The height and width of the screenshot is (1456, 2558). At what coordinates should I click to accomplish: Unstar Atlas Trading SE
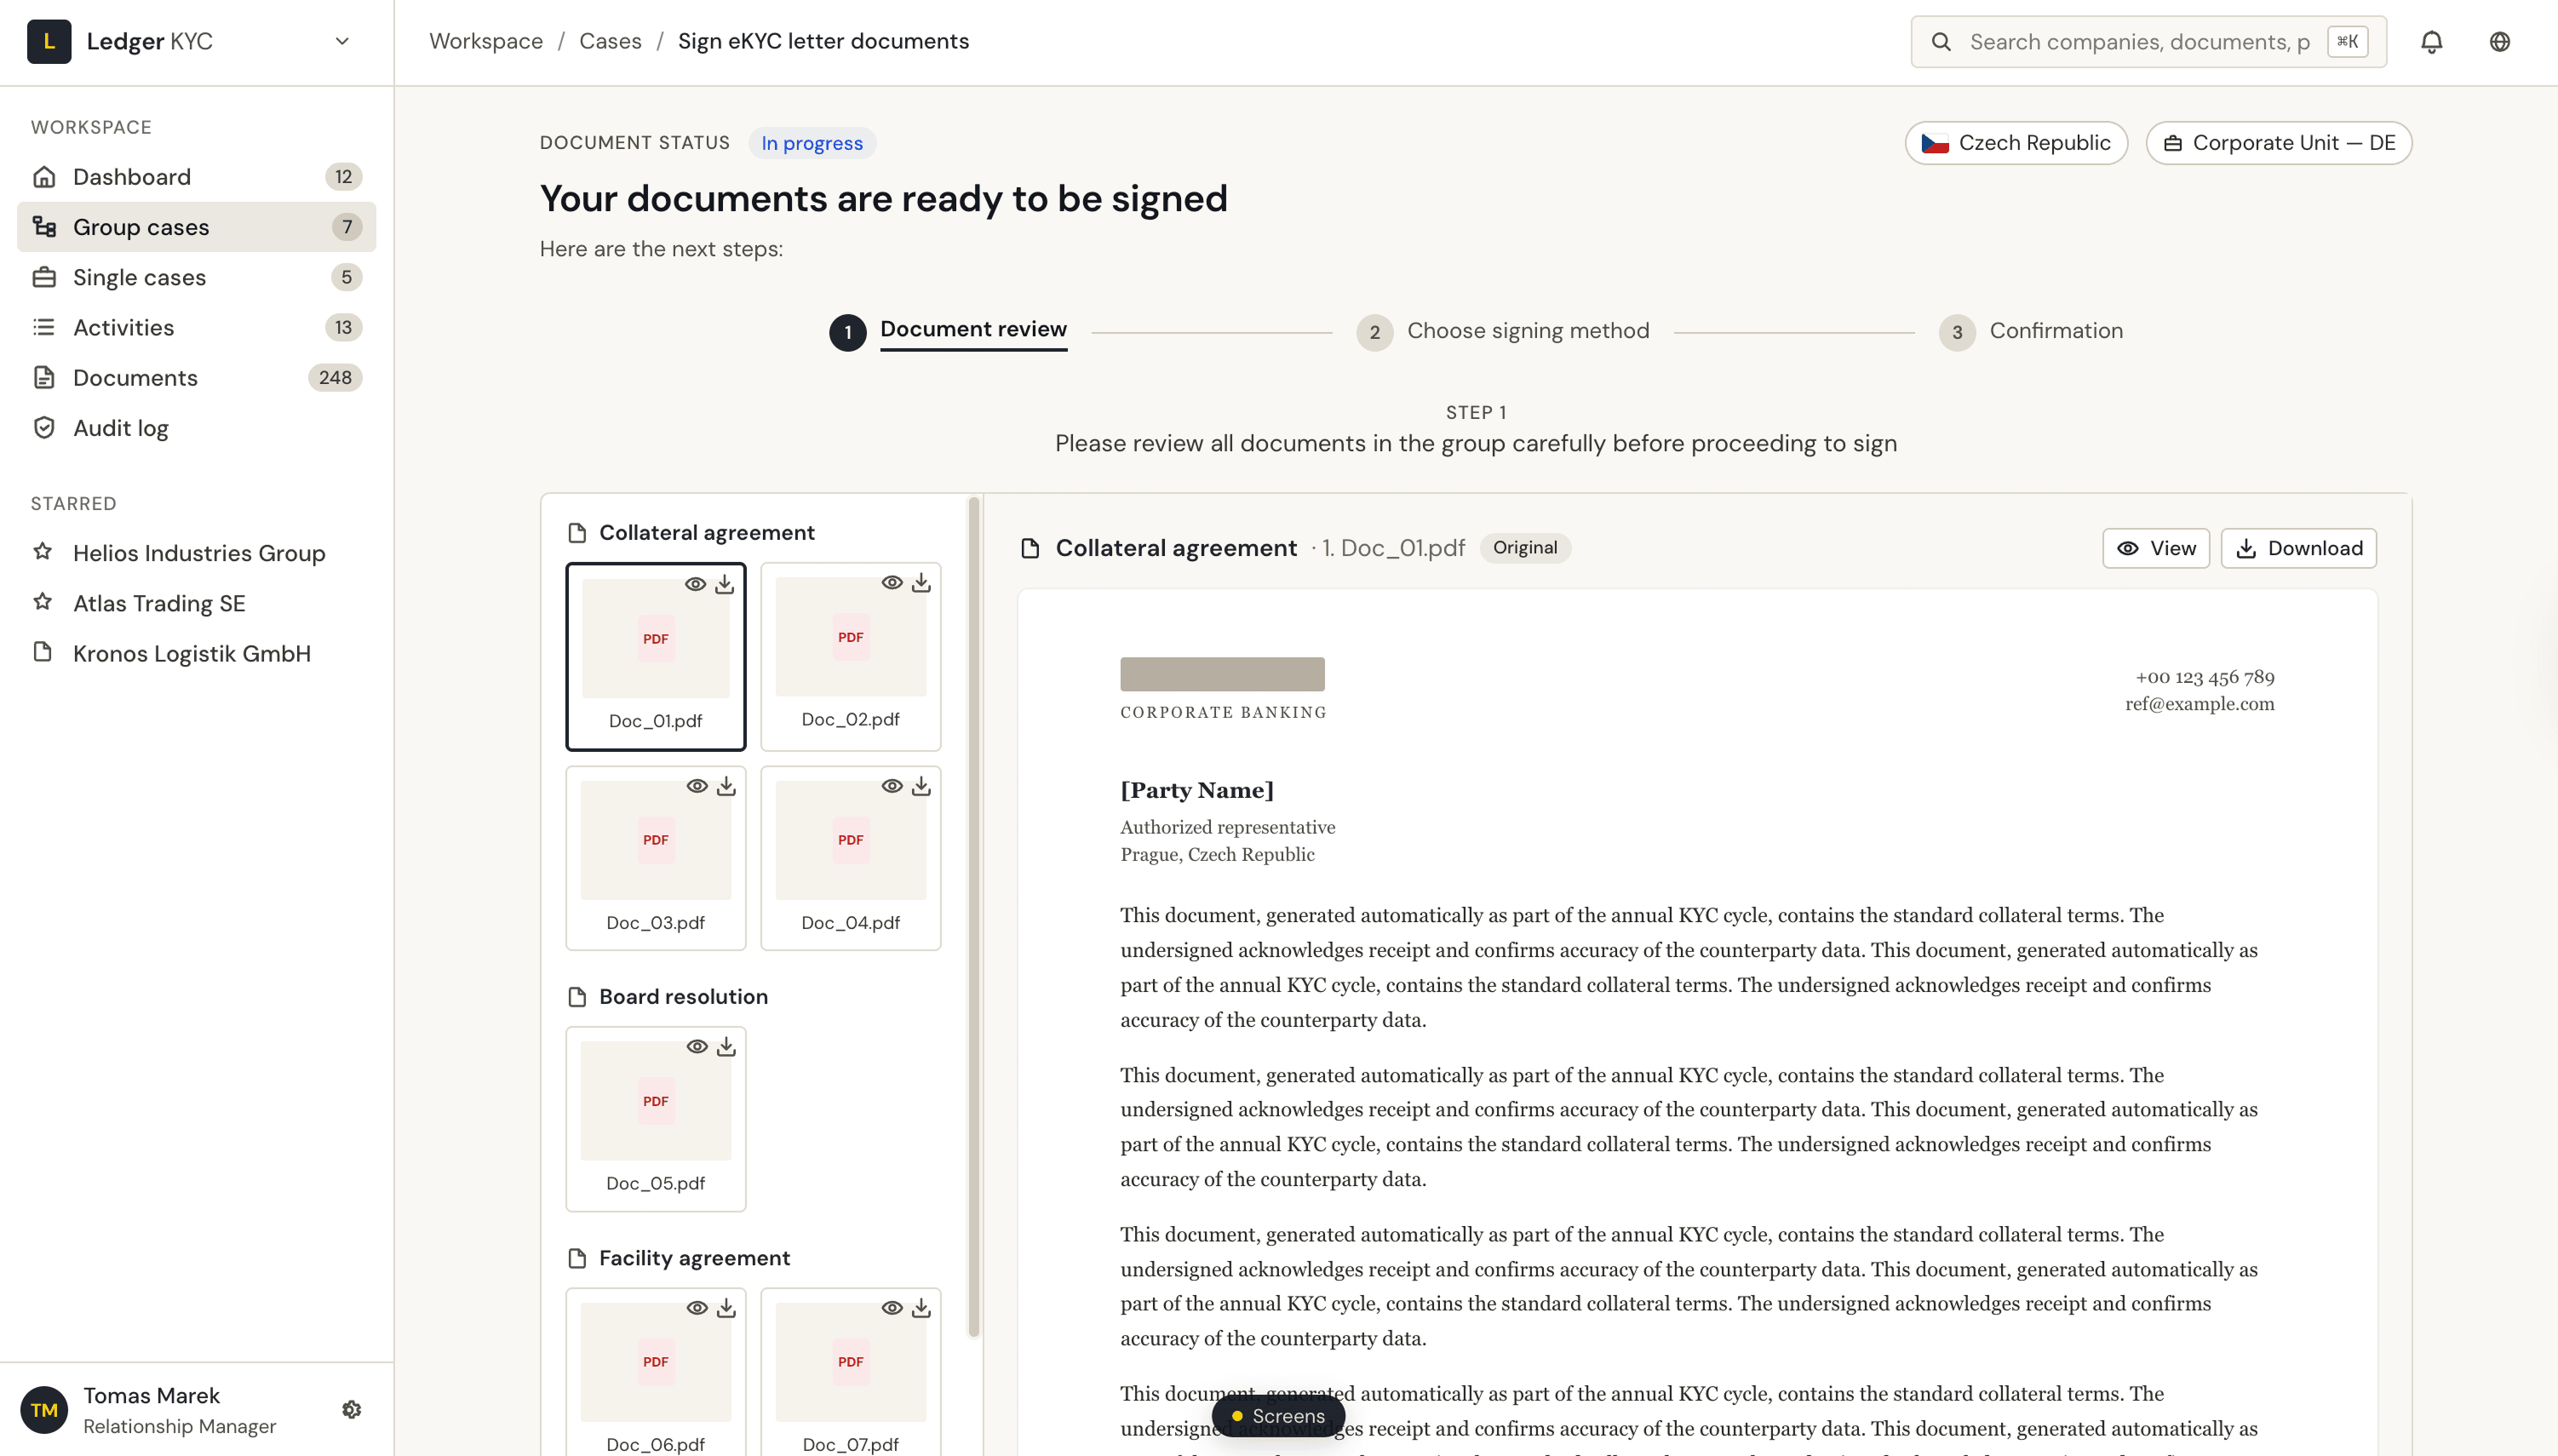click(x=42, y=602)
